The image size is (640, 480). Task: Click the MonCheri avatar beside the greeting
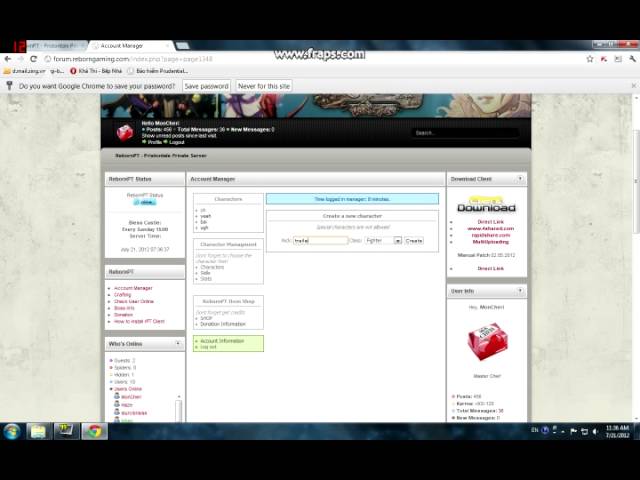coord(125,133)
